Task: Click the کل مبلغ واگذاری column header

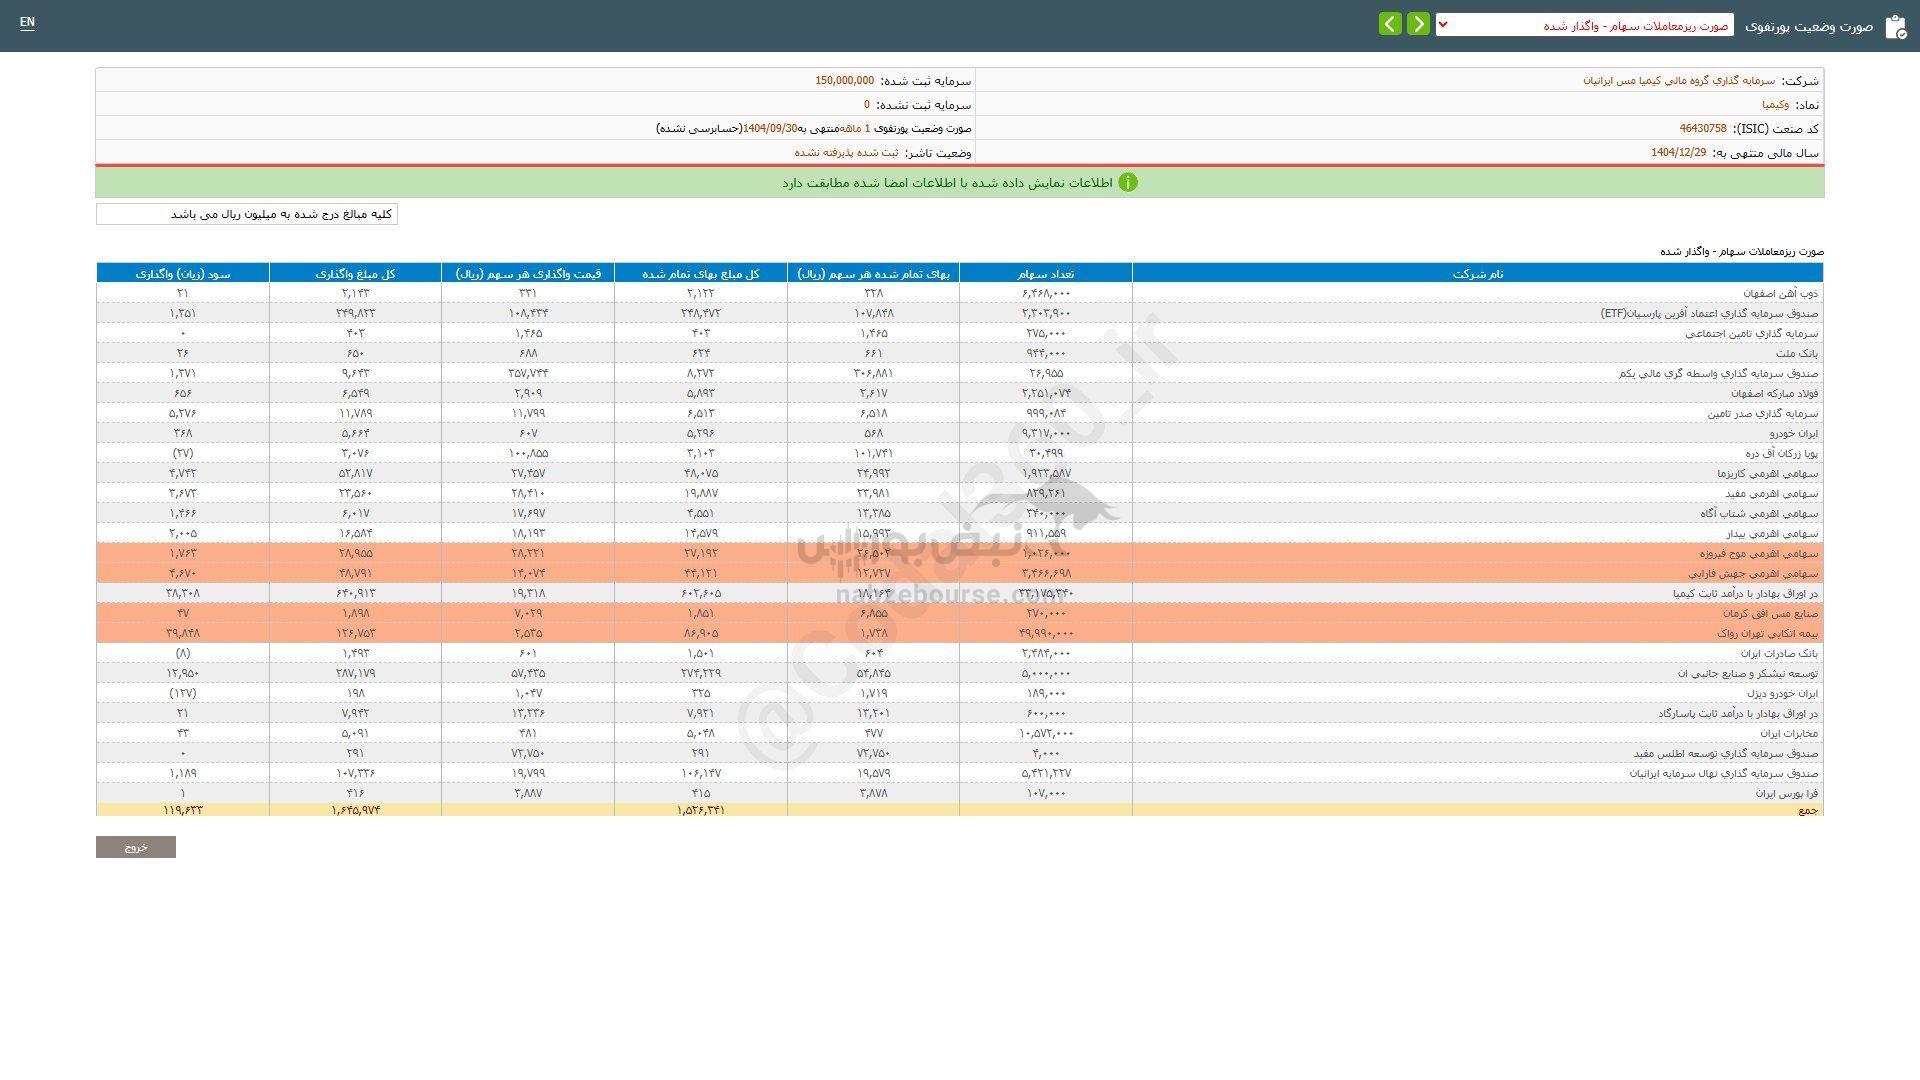Action: pos(355,274)
